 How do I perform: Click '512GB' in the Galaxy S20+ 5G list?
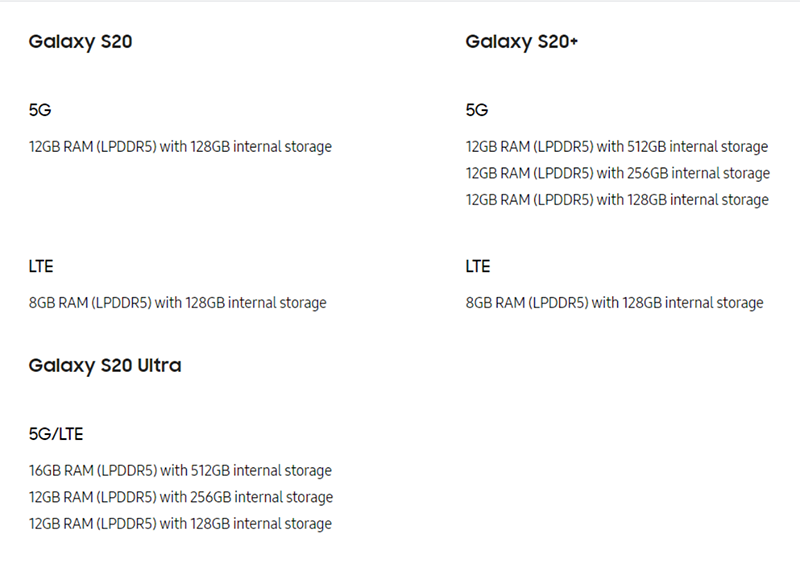click(x=646, y=147)
